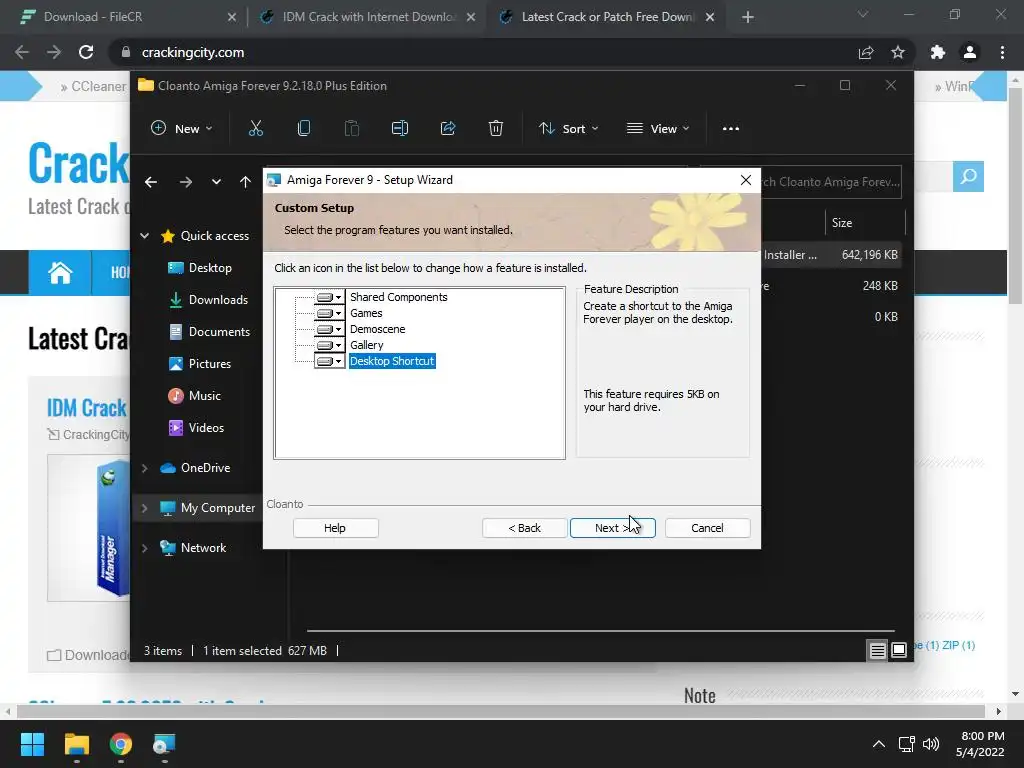
Task: Open the Gallery feature install dropdown
Action: (329, 345)
